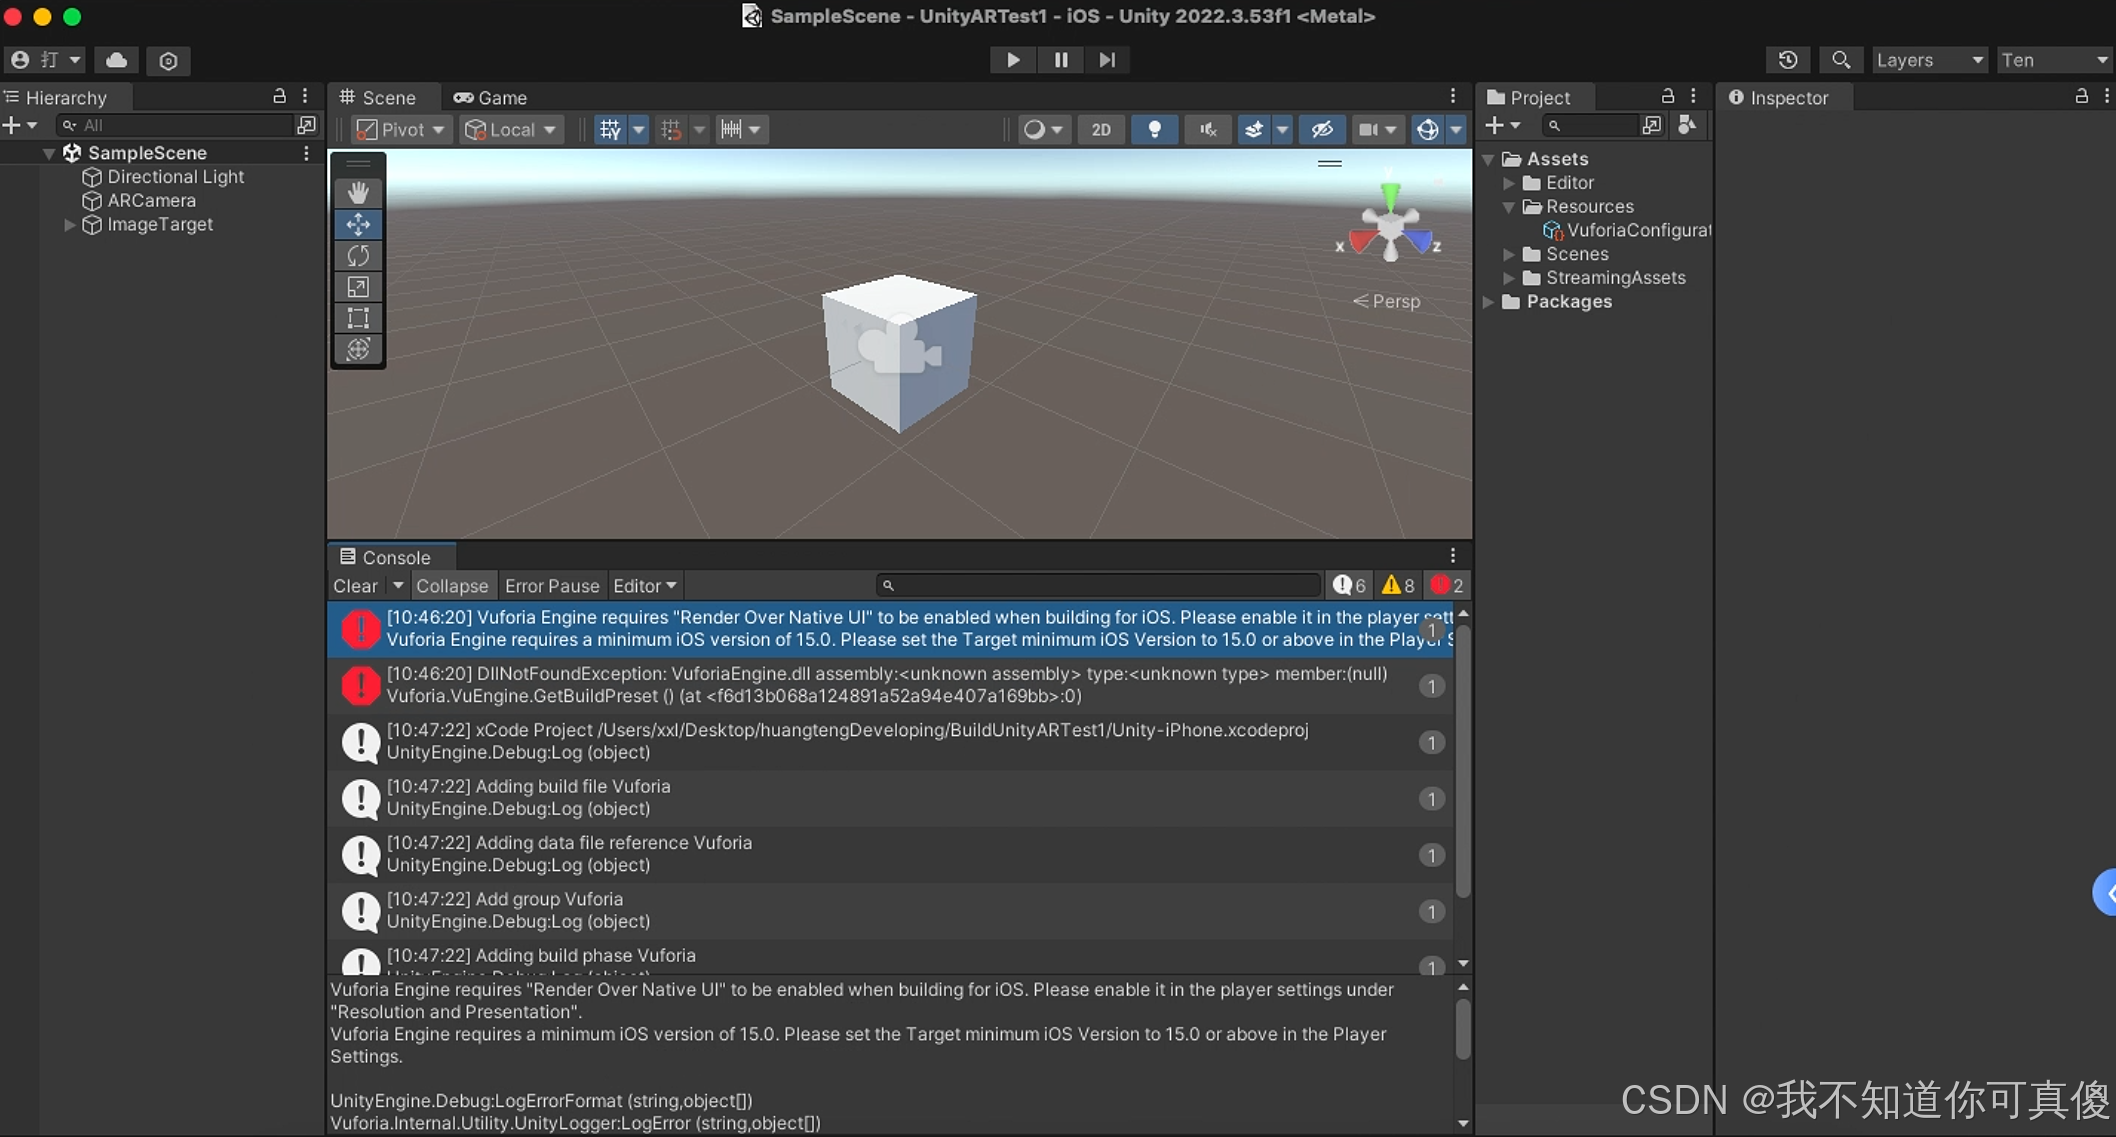Image resolution: width=2116 pixels, height=1137 pixels.
Task: Toggle grid snapping button
Action: pyautogui.click(x=671, y=130)
